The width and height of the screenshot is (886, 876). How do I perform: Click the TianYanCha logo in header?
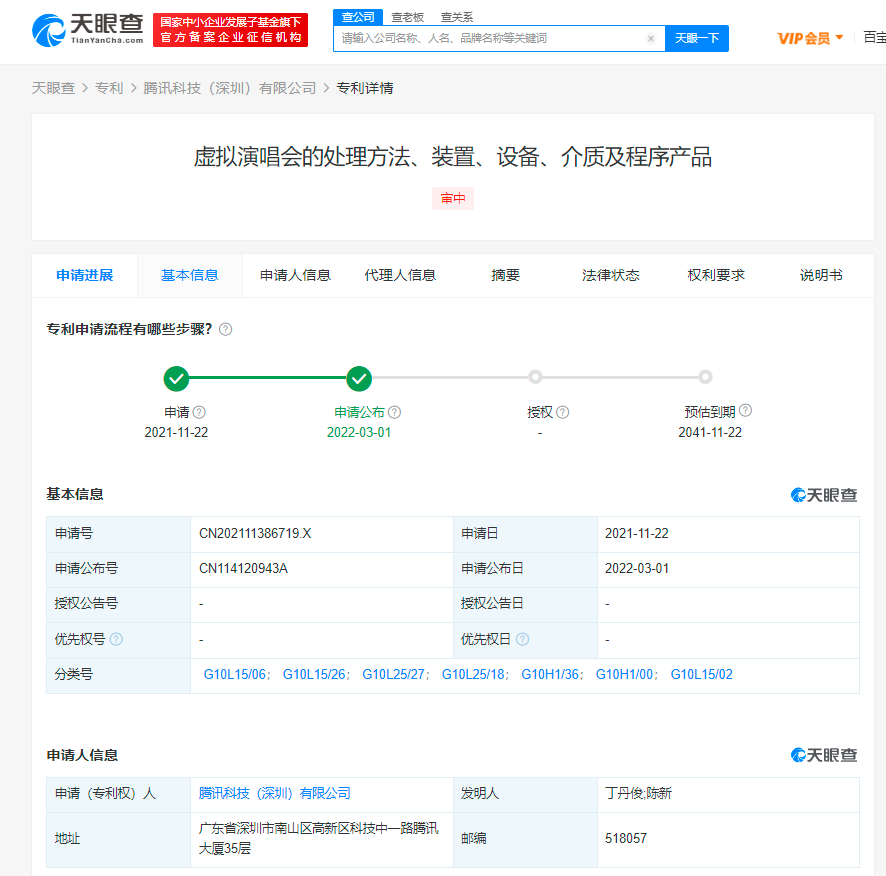tap(88, 30)
